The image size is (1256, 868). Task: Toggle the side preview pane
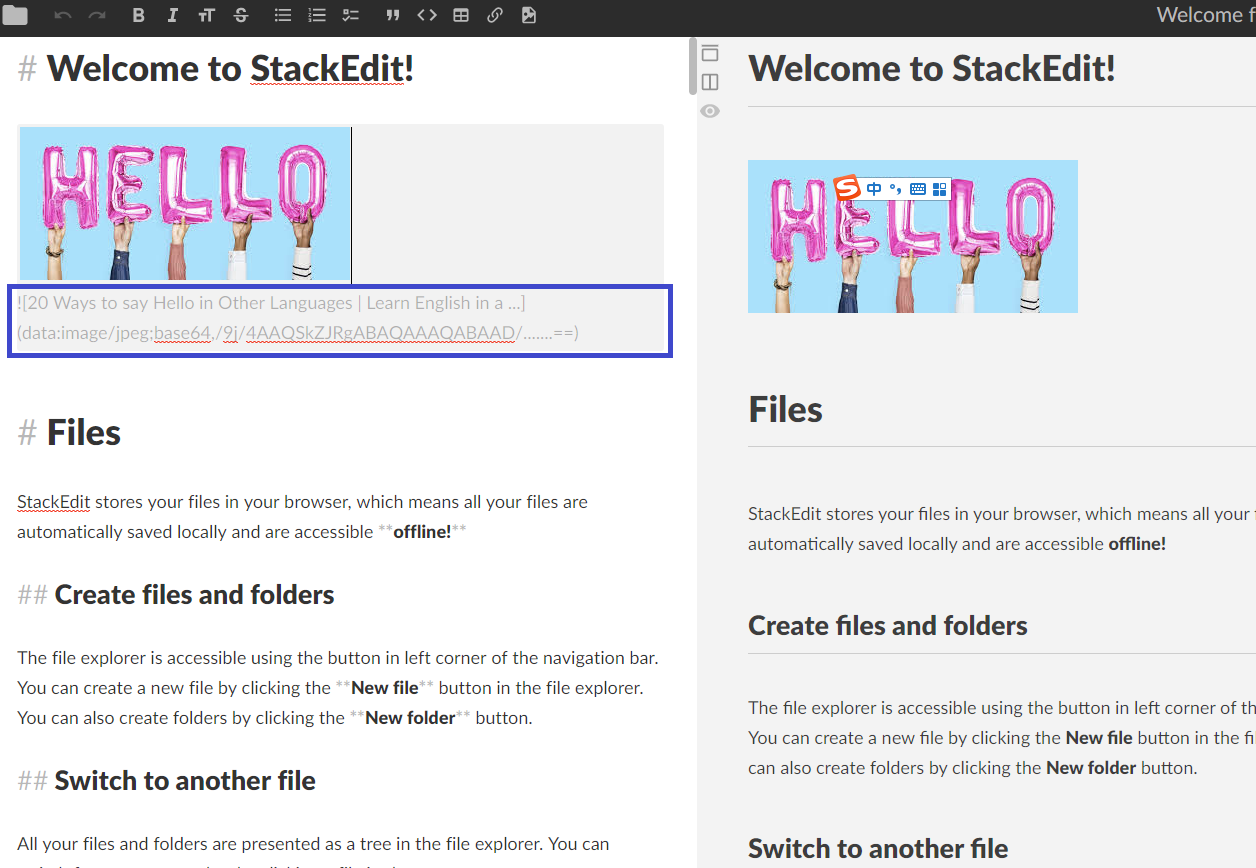pyautogui.click(x=710, y=82)
